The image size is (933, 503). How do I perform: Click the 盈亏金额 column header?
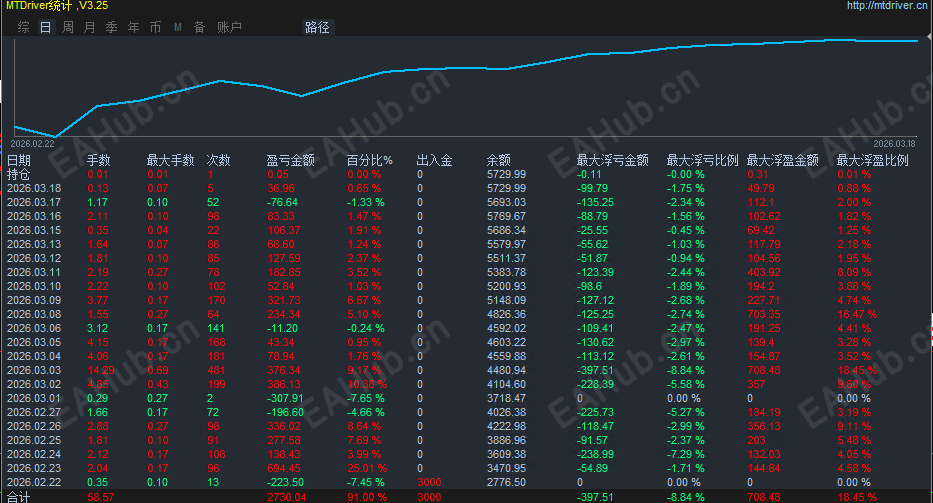click(290, 160)
